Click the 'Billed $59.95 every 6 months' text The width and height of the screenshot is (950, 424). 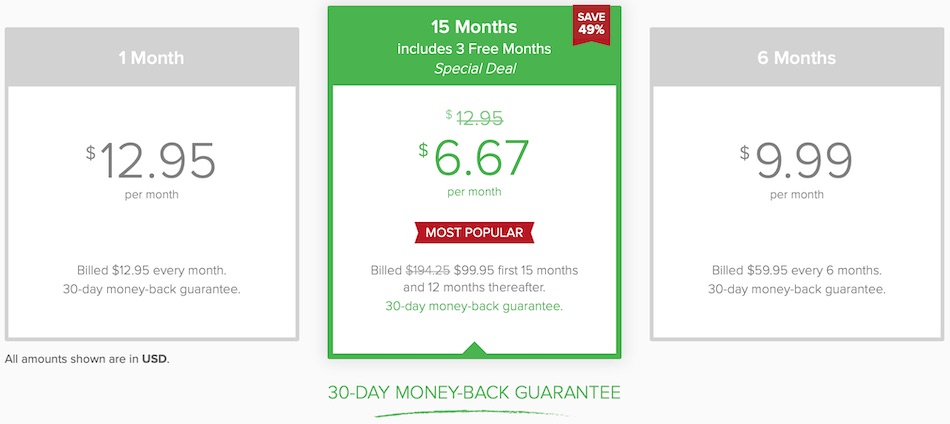point(797,270)
